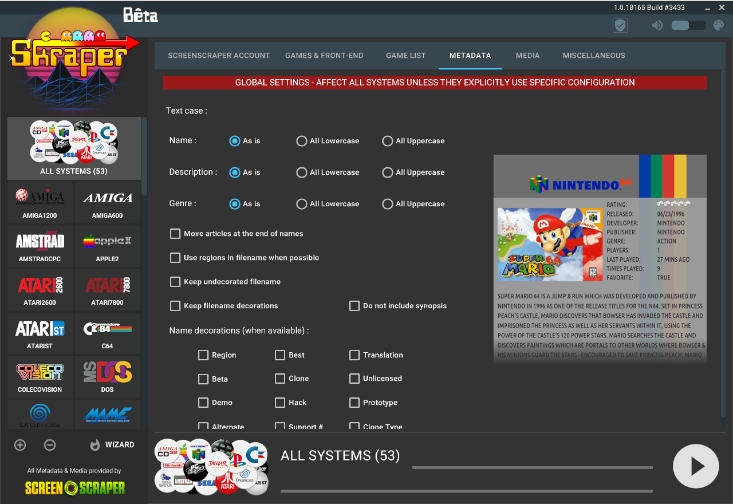Screen dimensions: 733x504
Task: Click the global settings red banner
Action: click(435, 82)
